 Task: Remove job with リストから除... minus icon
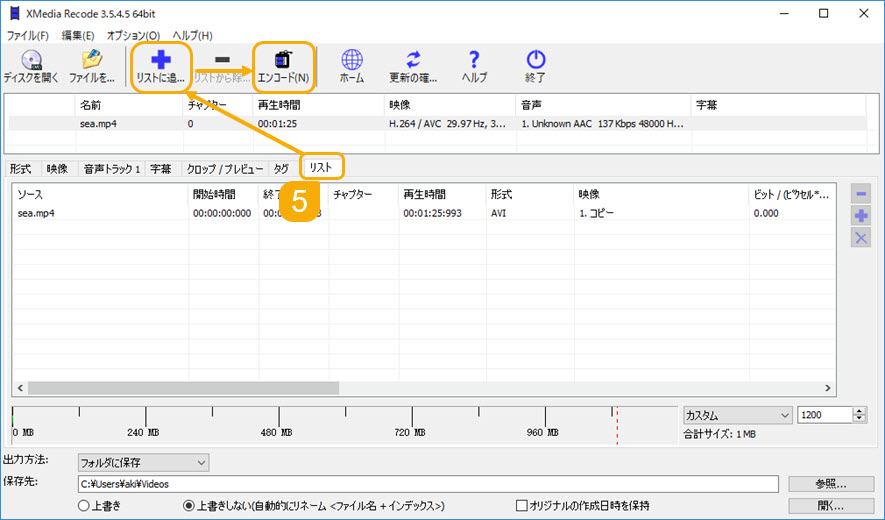tap(222, 67)
